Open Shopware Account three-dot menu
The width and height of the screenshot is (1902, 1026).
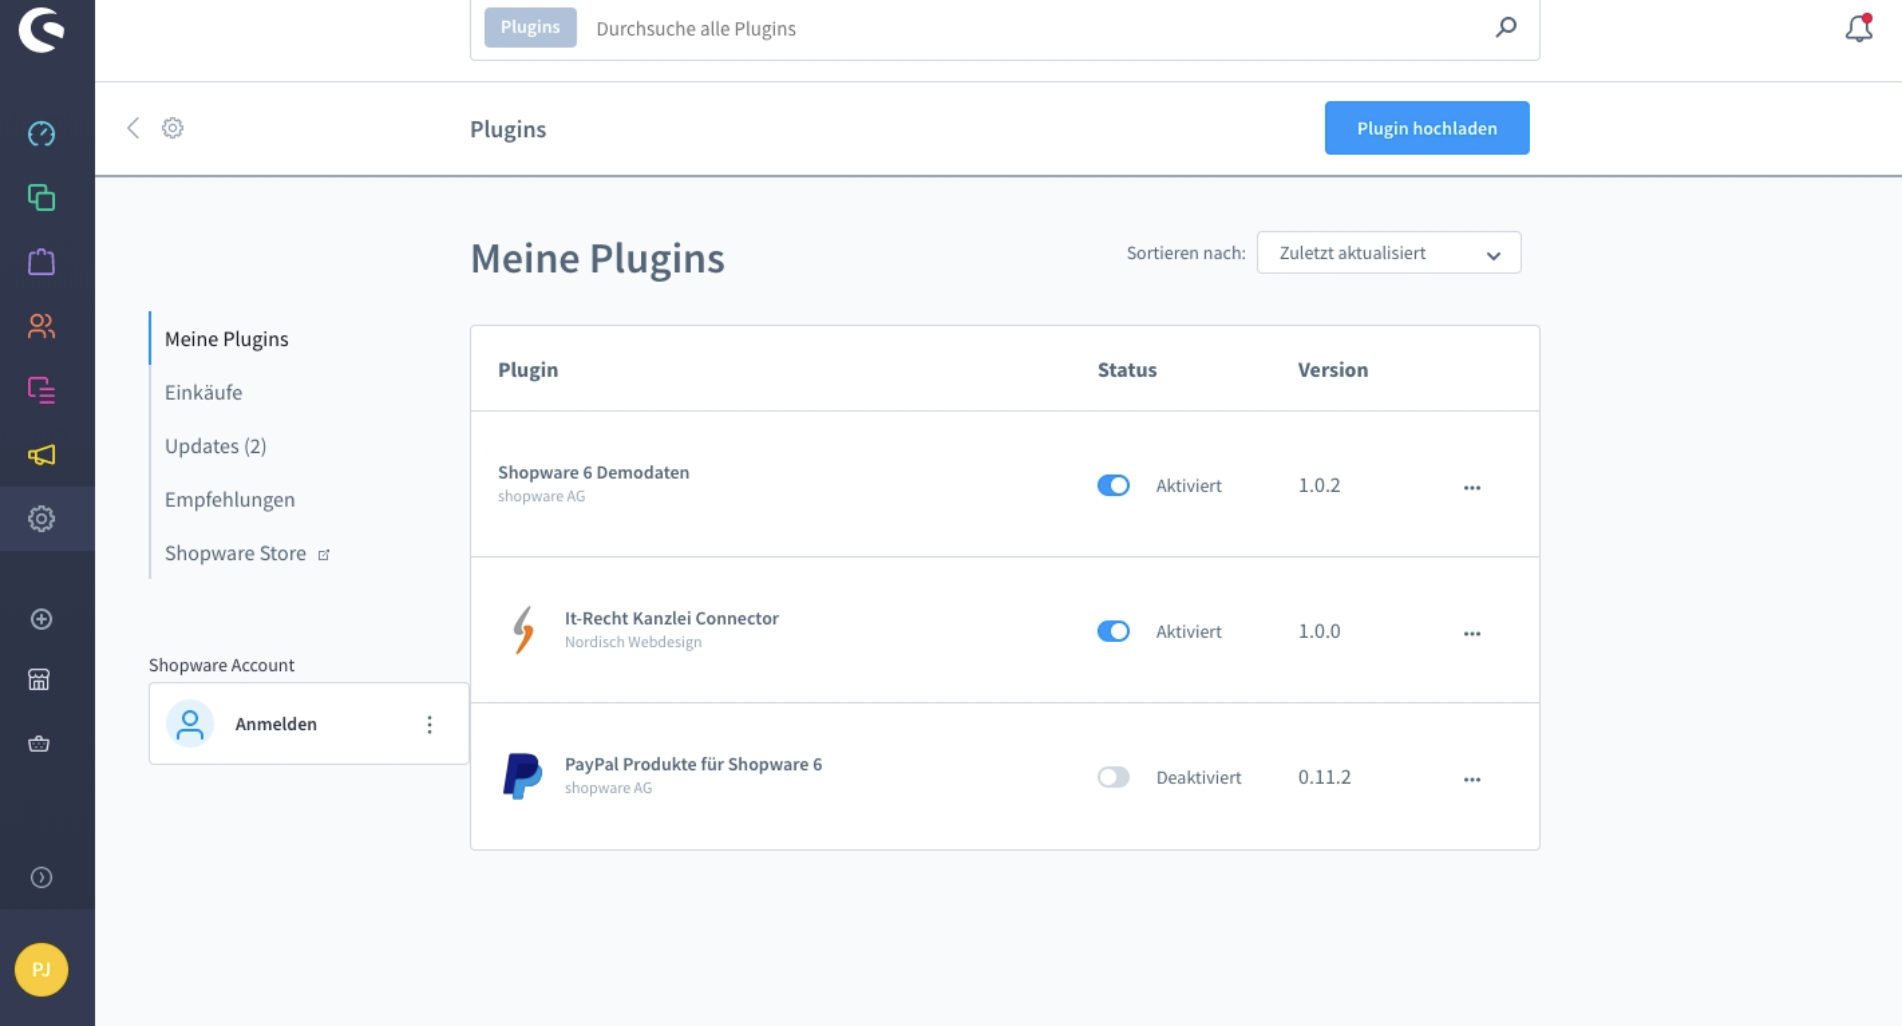click(430, 725)
